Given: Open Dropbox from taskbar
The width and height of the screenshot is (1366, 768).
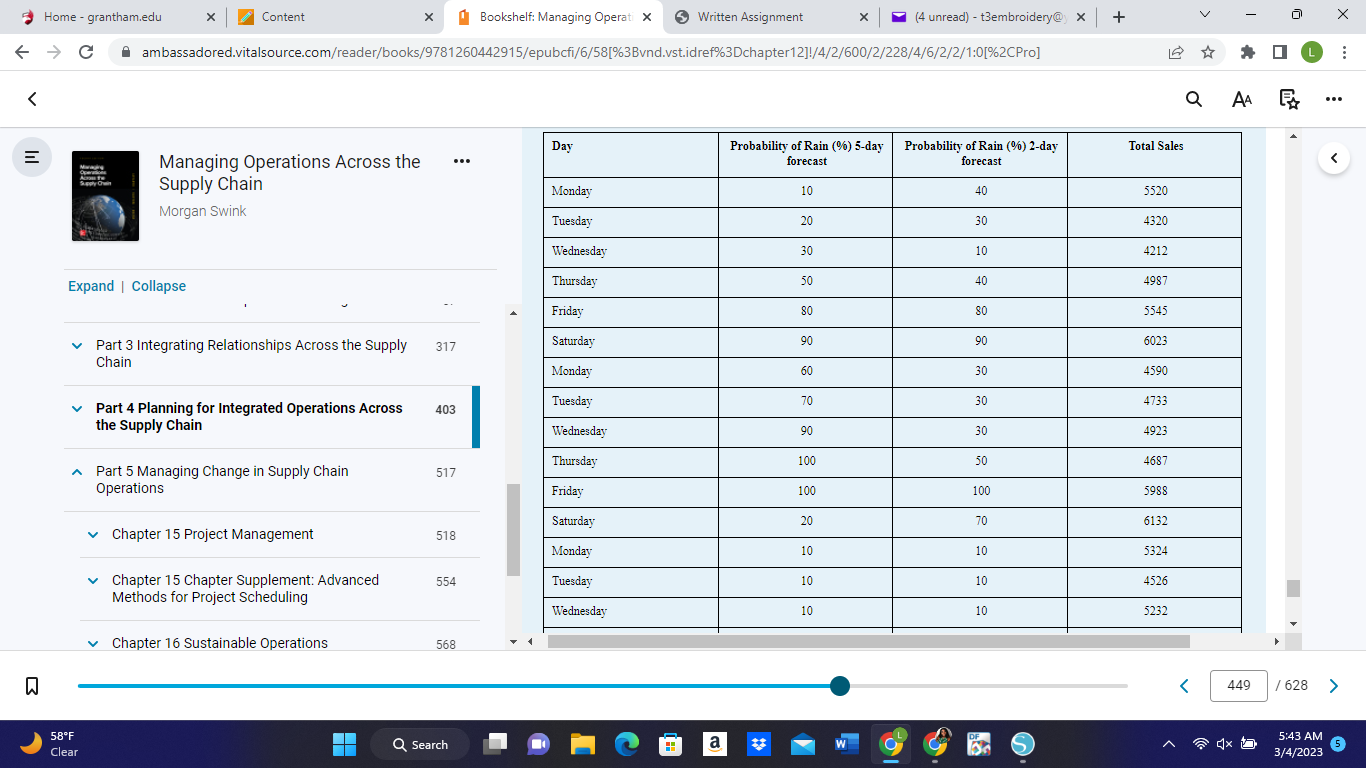Looking at the screenshot, I should pos(758,744).
